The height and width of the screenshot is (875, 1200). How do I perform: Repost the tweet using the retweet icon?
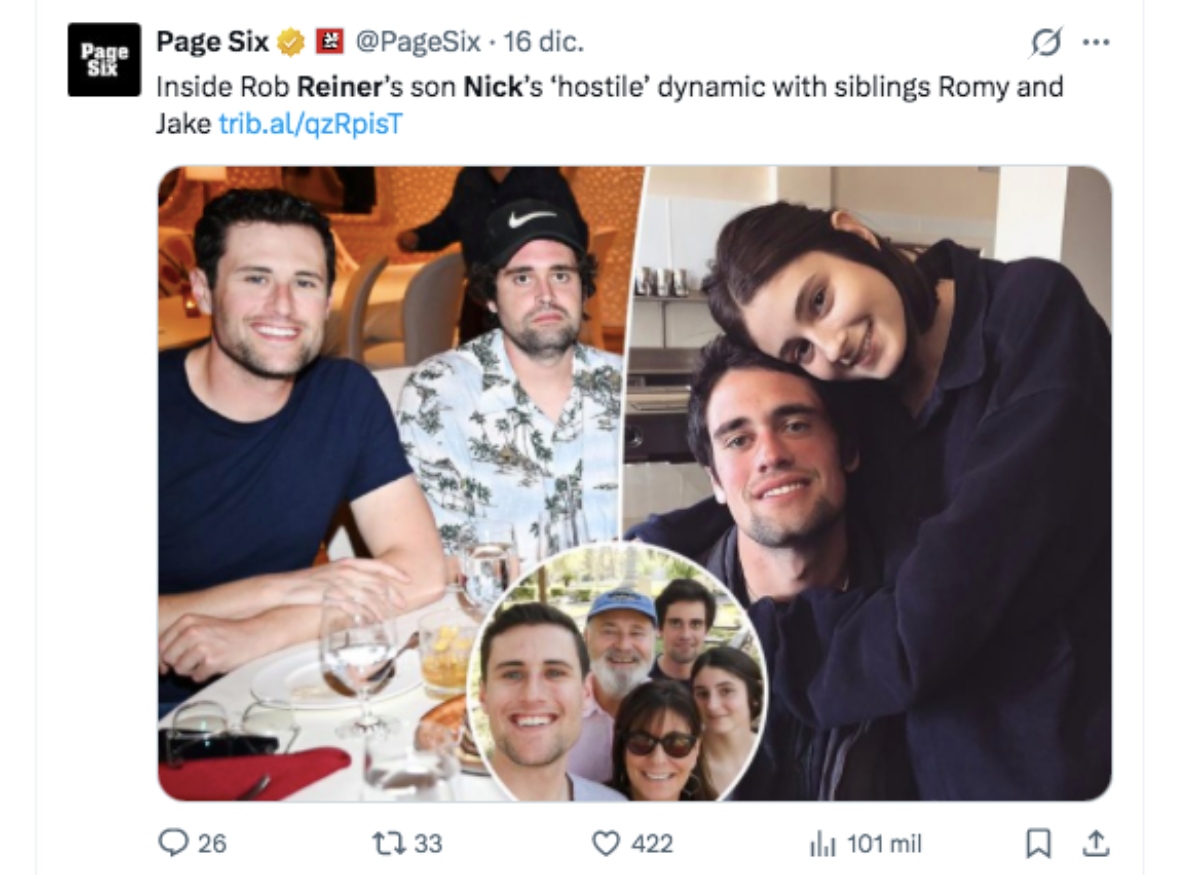[x=386, y=843]
